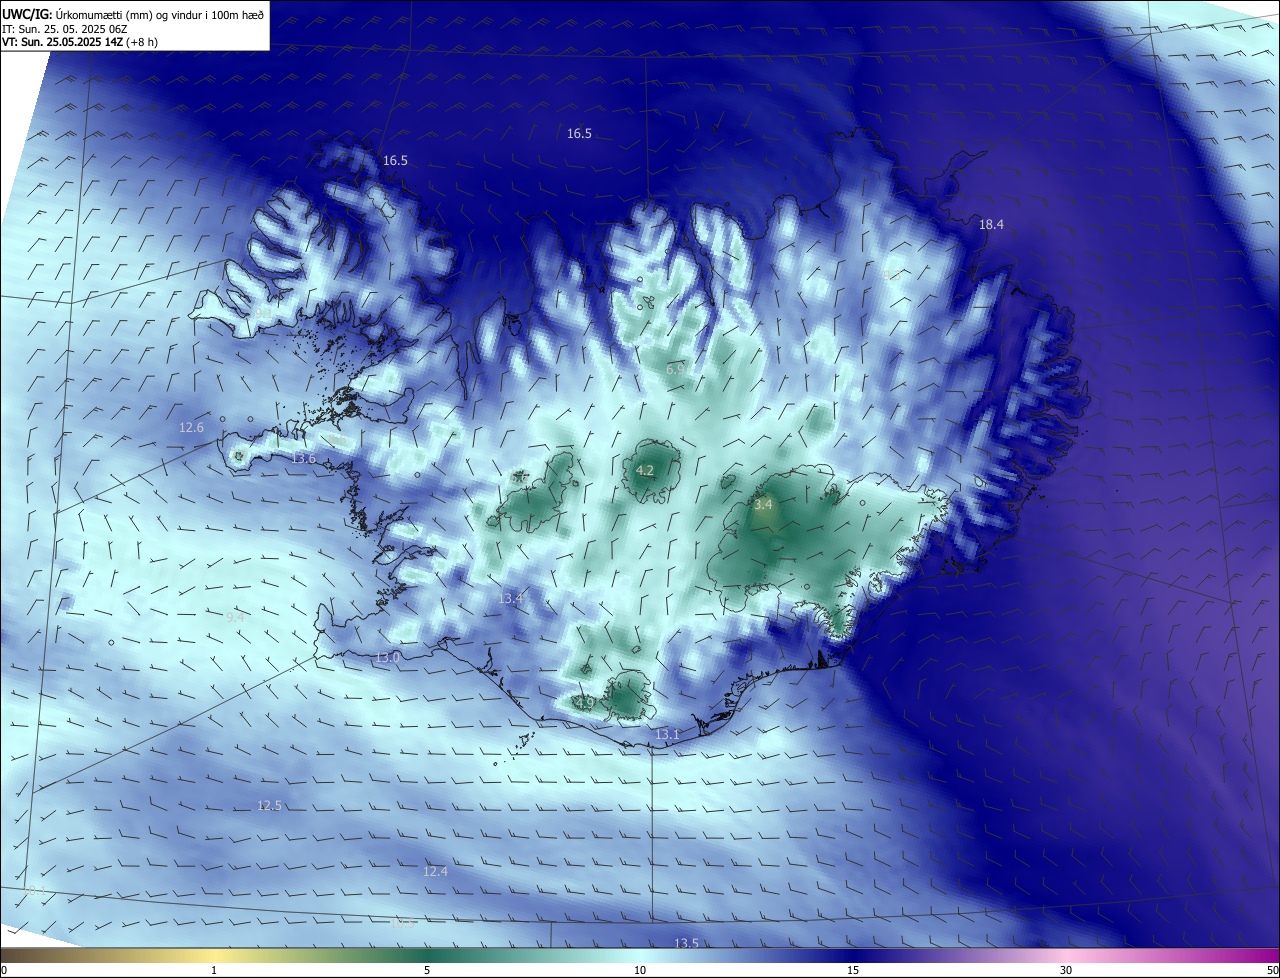This screenshot has width=1280, height=978.
Task: Click the map title 'UWC/IG: Úrkomumætti (mm)' line
Action: pos(133,14)
